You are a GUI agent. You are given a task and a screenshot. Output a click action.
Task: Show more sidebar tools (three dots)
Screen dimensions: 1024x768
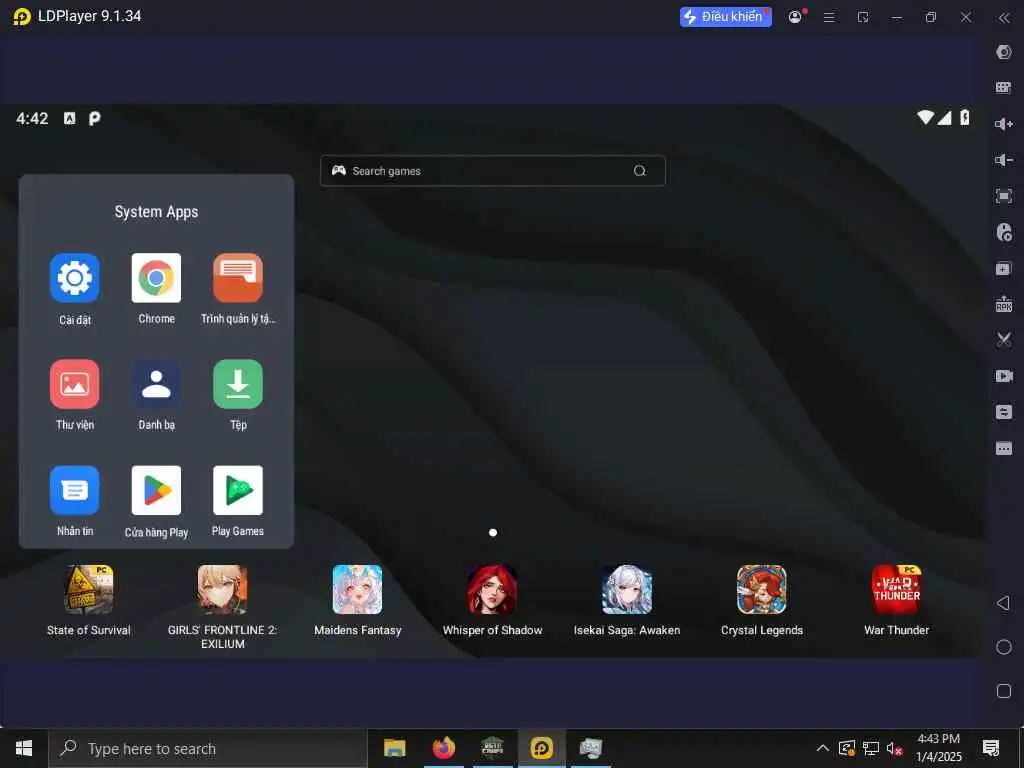pos(1004,449)
